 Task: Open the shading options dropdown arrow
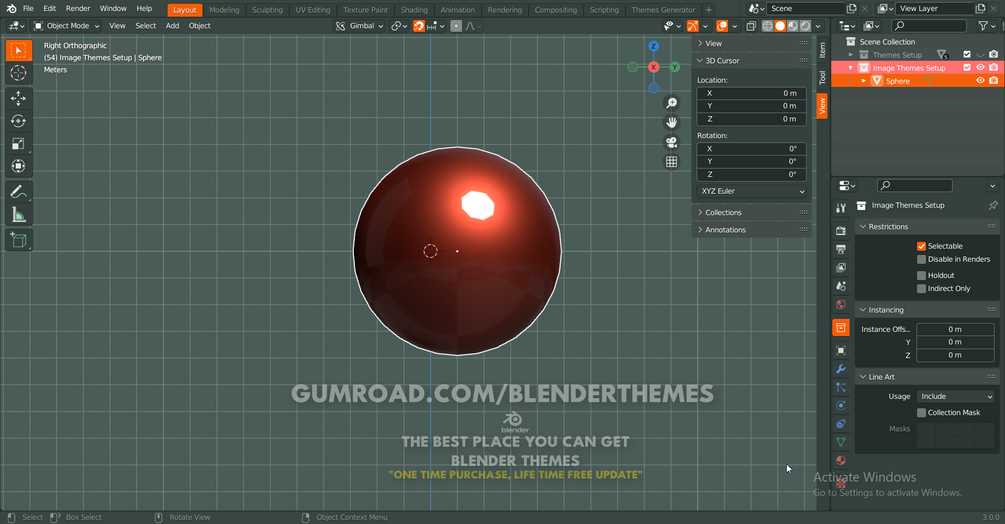coord(818,26)
